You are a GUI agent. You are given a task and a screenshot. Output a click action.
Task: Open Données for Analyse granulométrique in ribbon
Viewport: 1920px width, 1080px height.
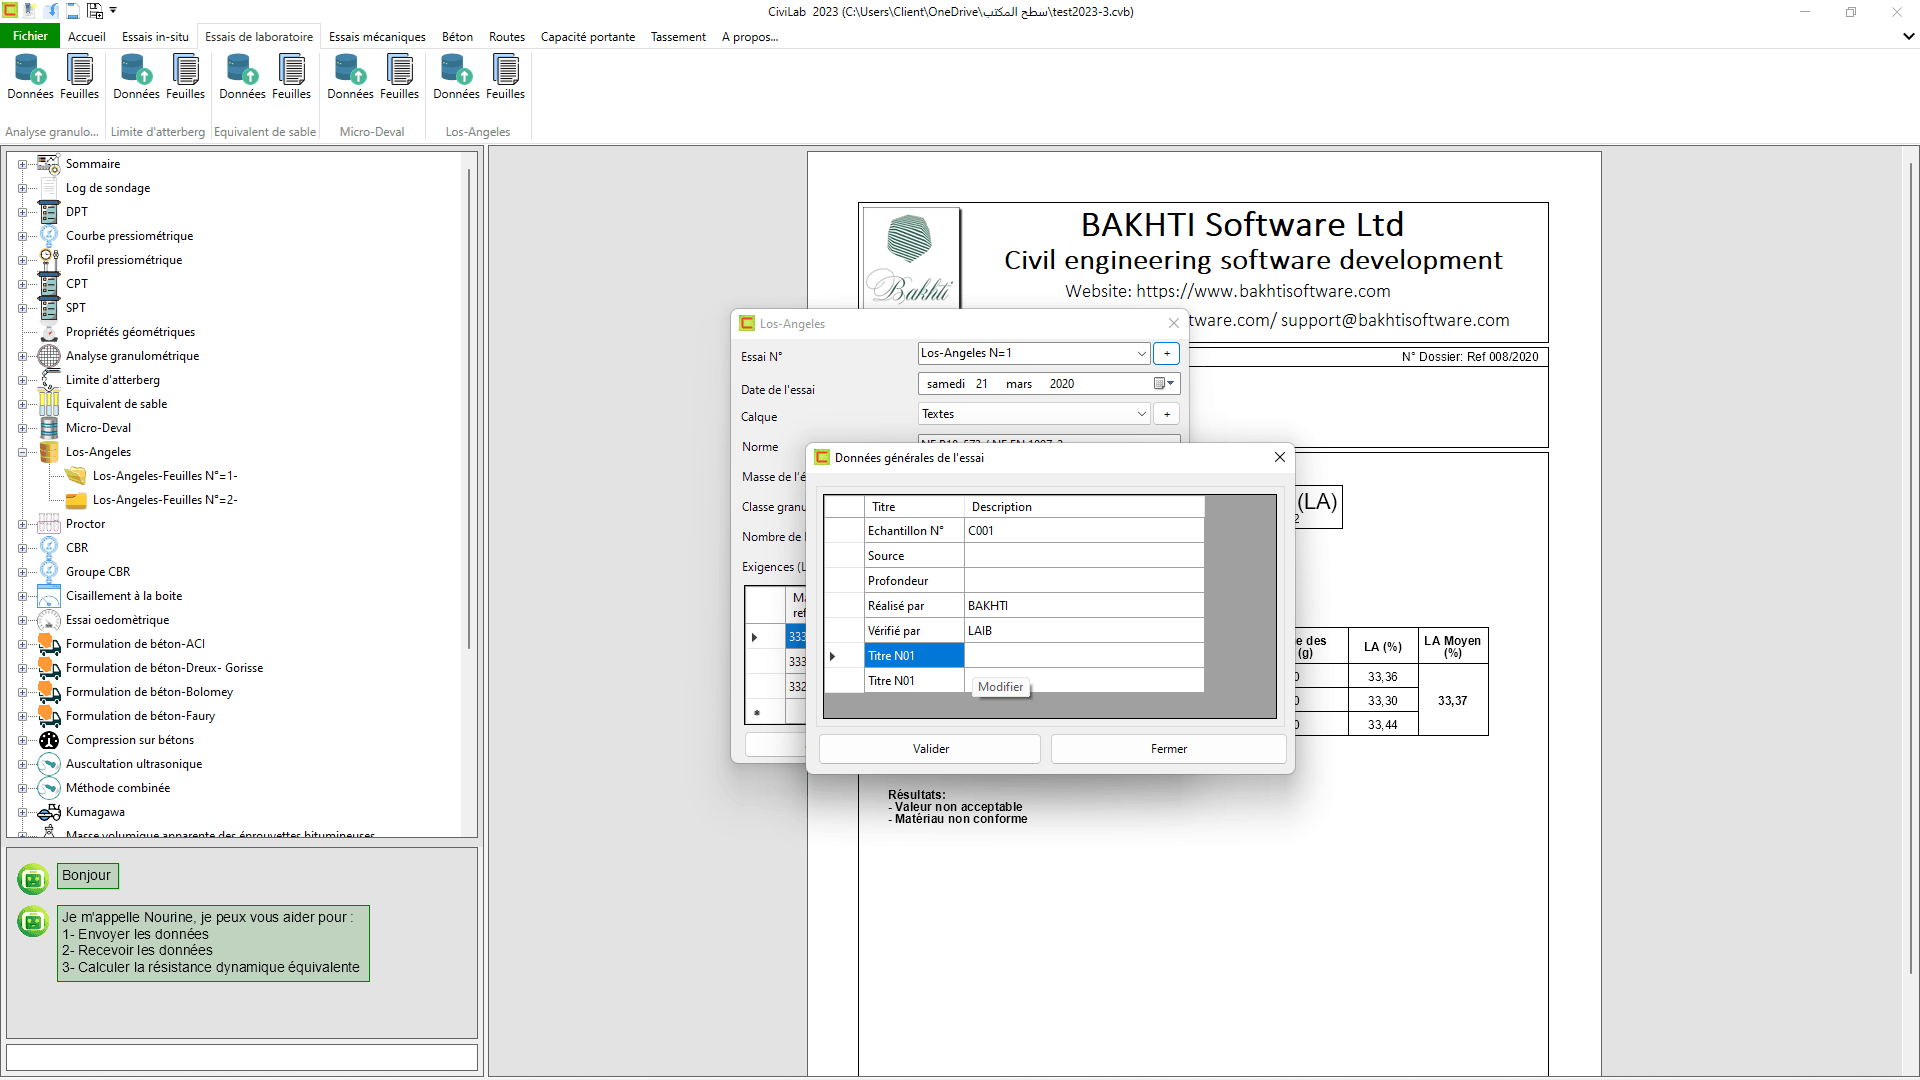[30, 77]
